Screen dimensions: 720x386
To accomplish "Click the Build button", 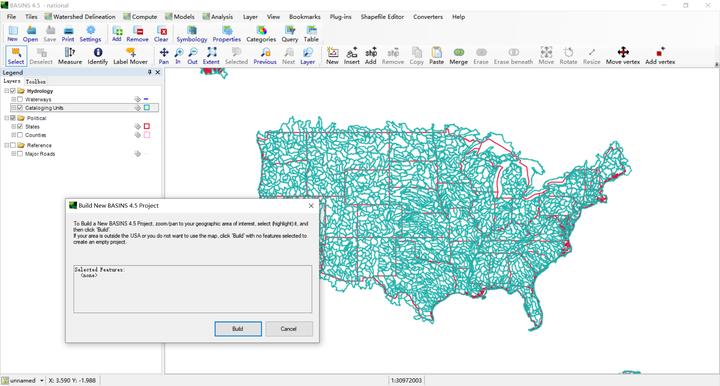I will click(x=238, y=329).
